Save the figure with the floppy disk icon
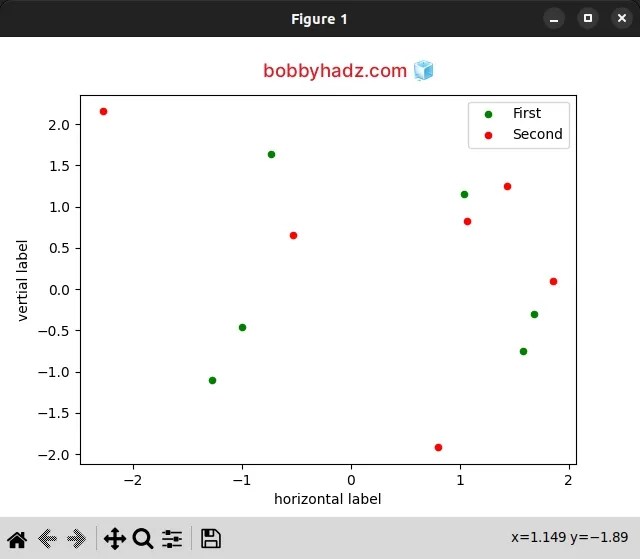Screen dimensions: 640x559 coord(211,539)
